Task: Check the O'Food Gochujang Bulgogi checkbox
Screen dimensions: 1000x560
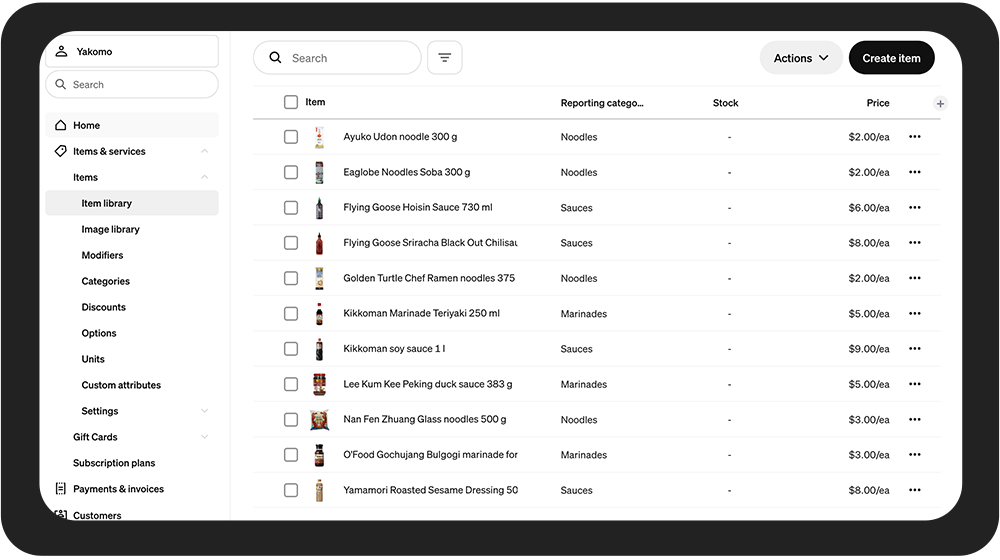Action: 291,455
